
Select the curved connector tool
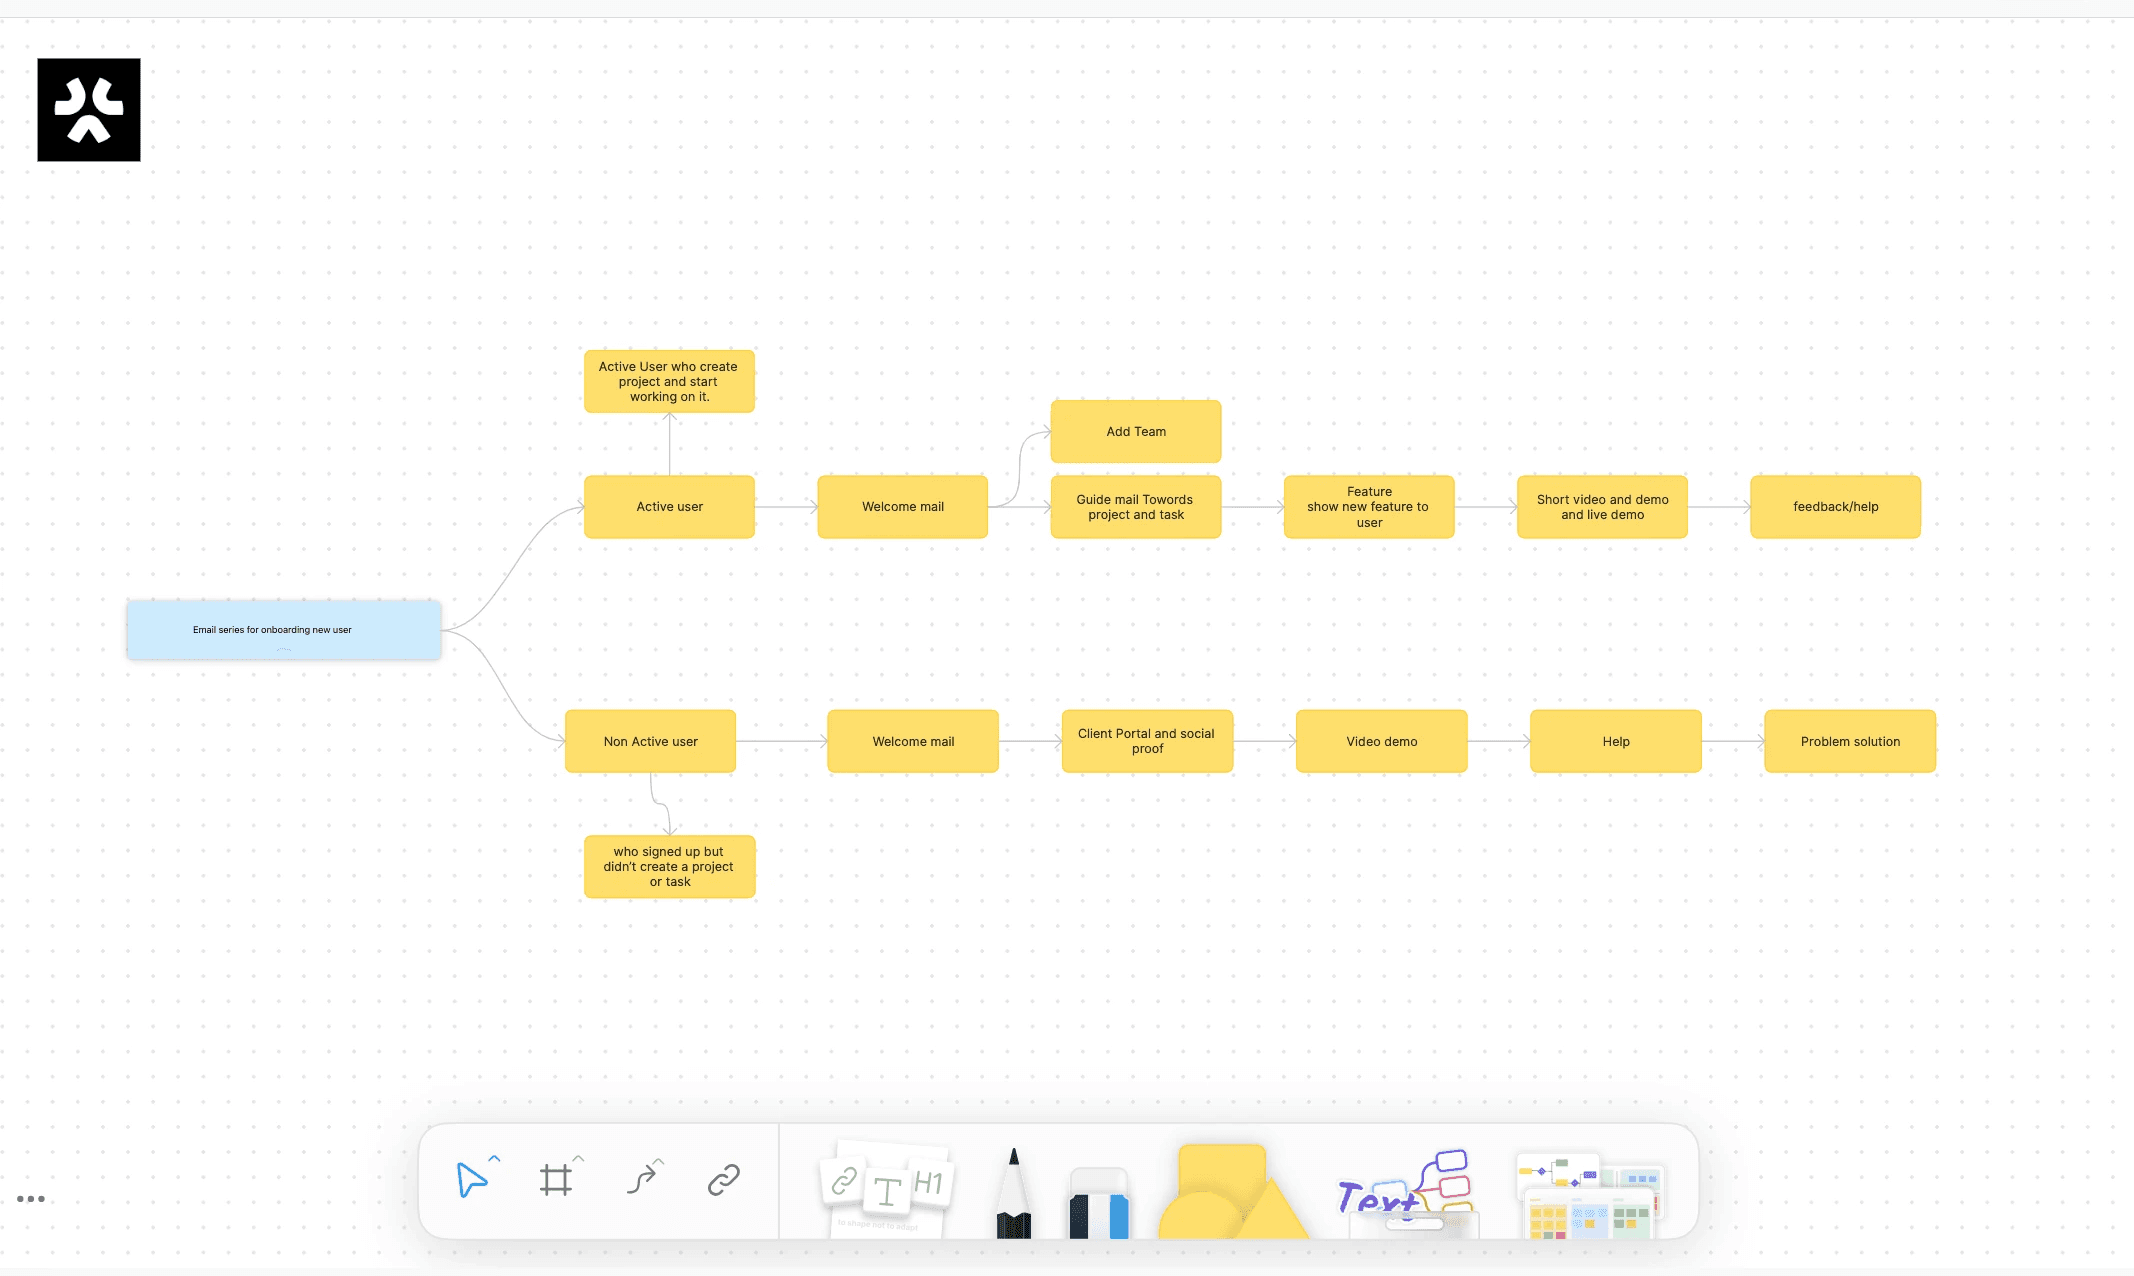coord(640,1180)
